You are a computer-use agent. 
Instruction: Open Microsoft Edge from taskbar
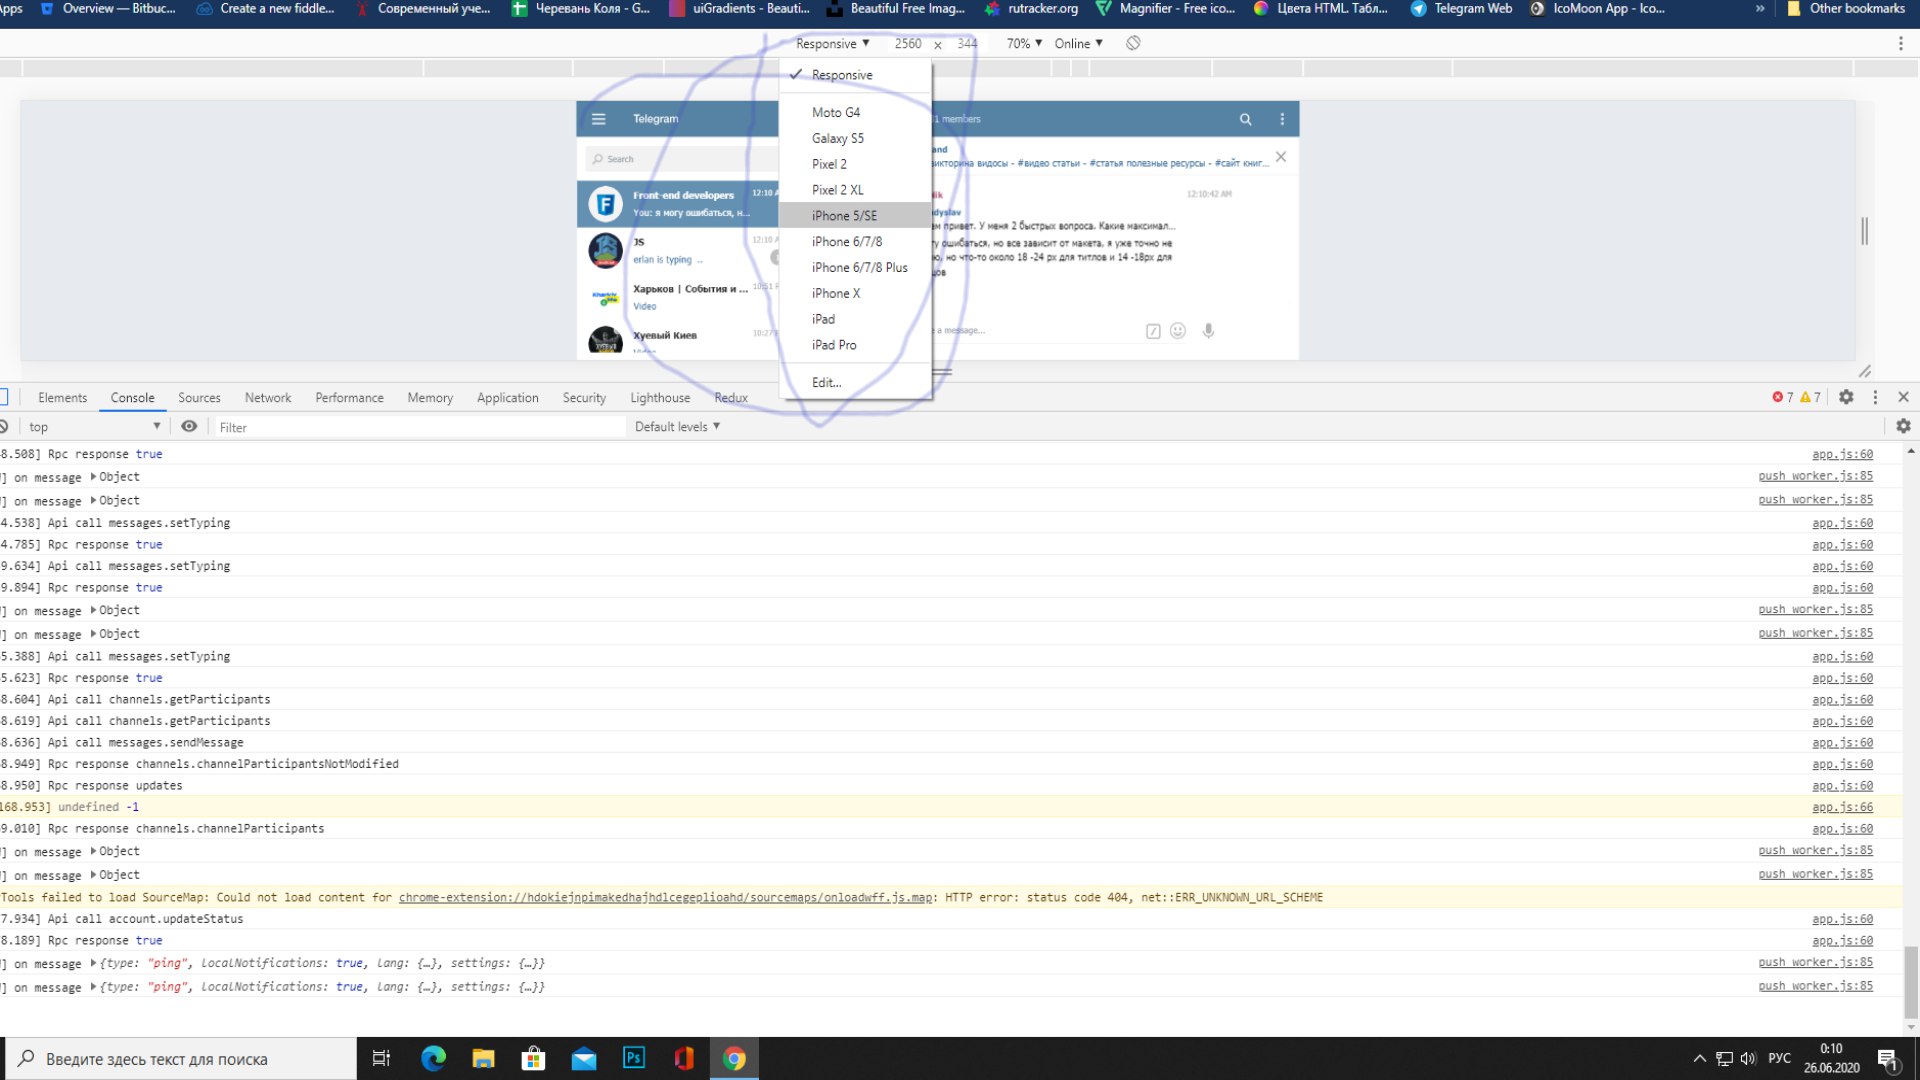[433, 1058]
